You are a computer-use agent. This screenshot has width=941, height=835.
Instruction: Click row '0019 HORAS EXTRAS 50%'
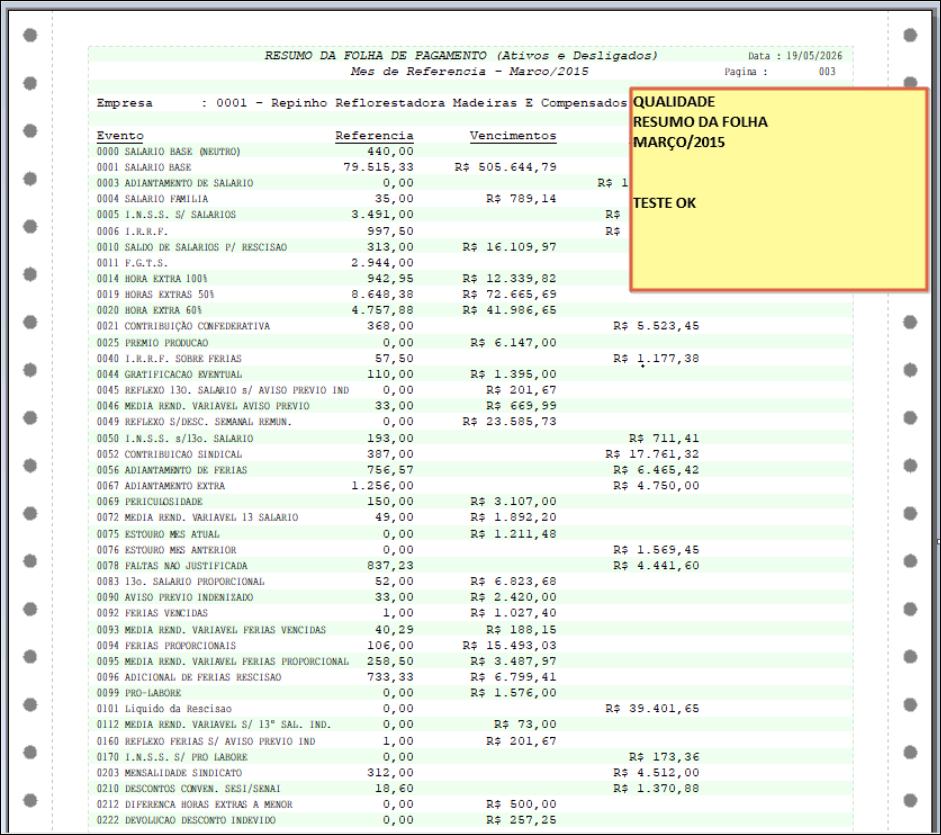[x=155, y=295]
